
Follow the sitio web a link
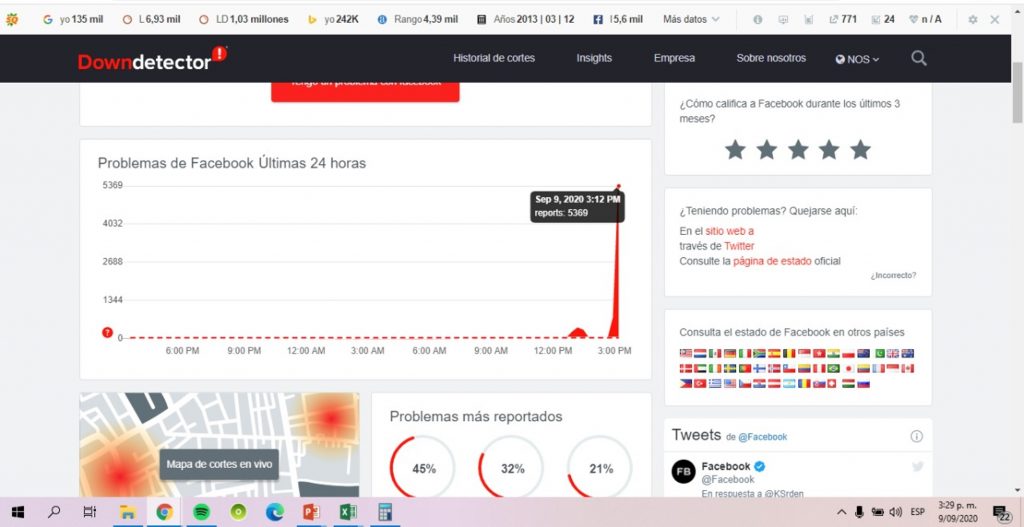729,231
